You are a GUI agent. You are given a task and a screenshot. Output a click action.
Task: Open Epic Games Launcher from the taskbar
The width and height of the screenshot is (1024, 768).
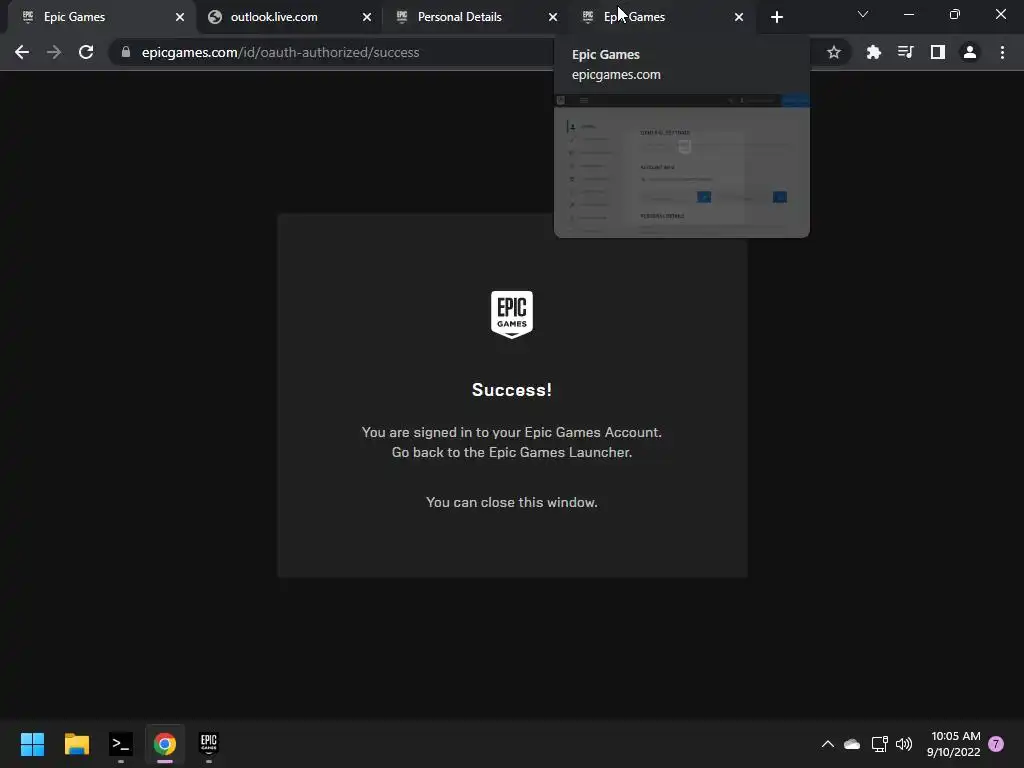coord(208,744)
